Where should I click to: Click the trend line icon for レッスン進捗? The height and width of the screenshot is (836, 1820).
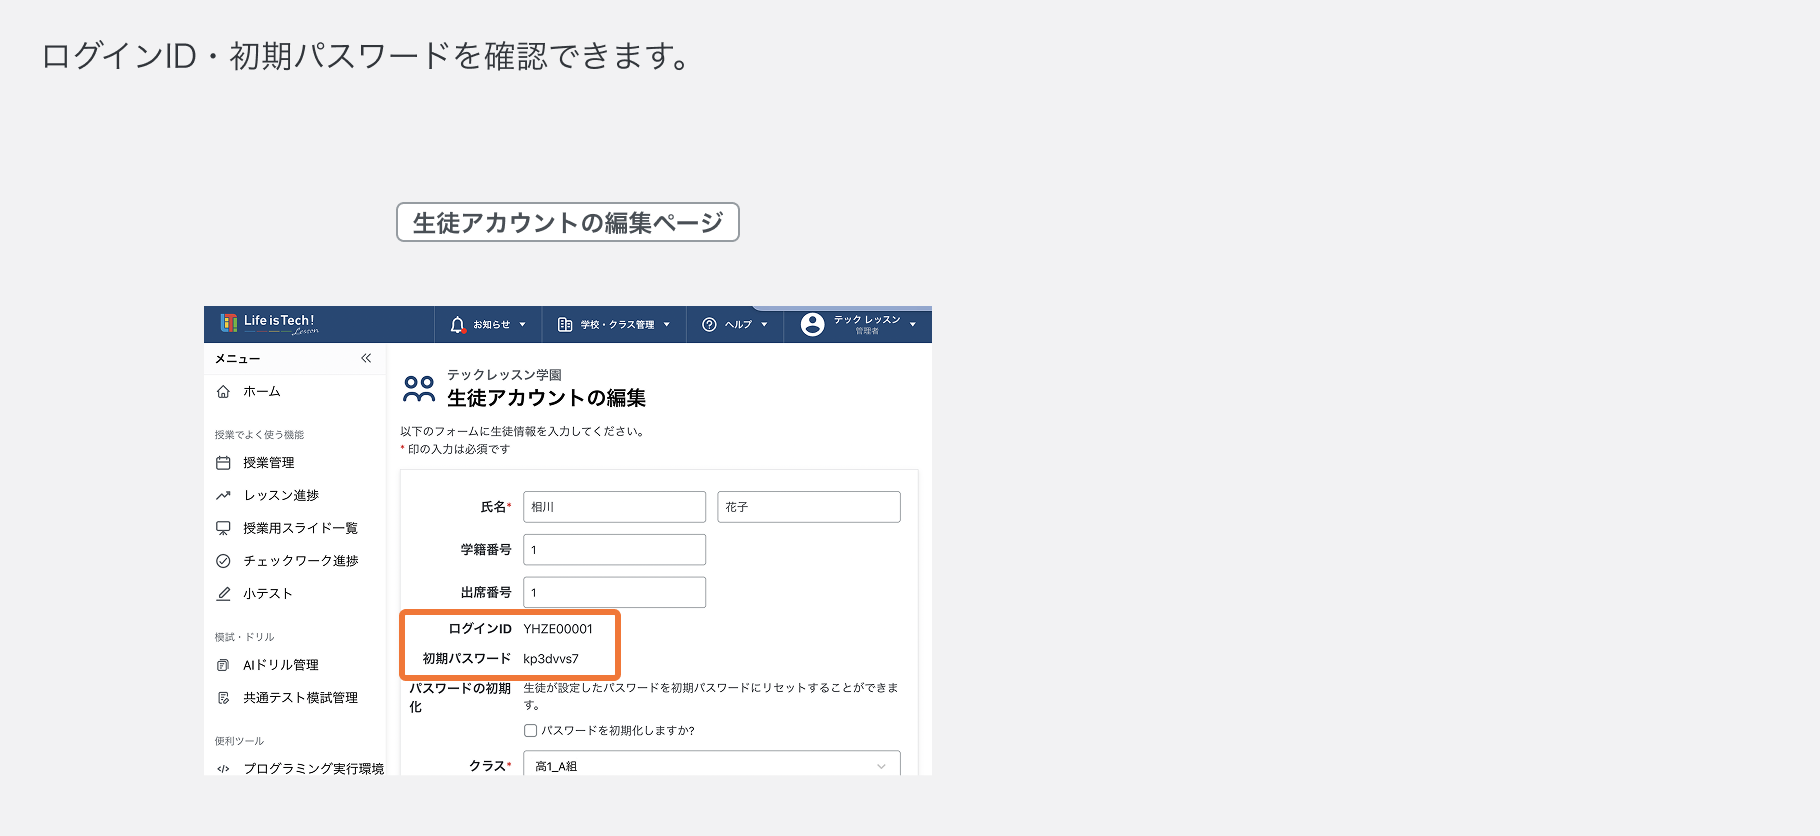(x=223, y=496)
